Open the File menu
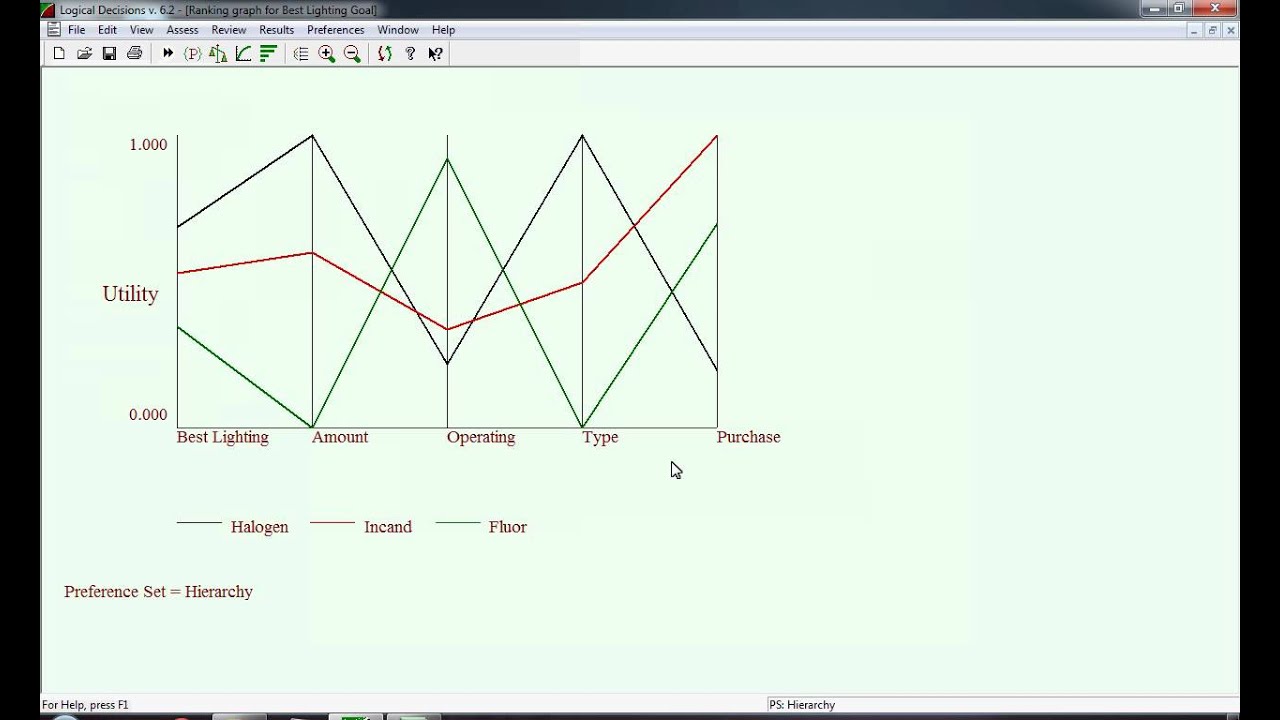 (77, 30)
